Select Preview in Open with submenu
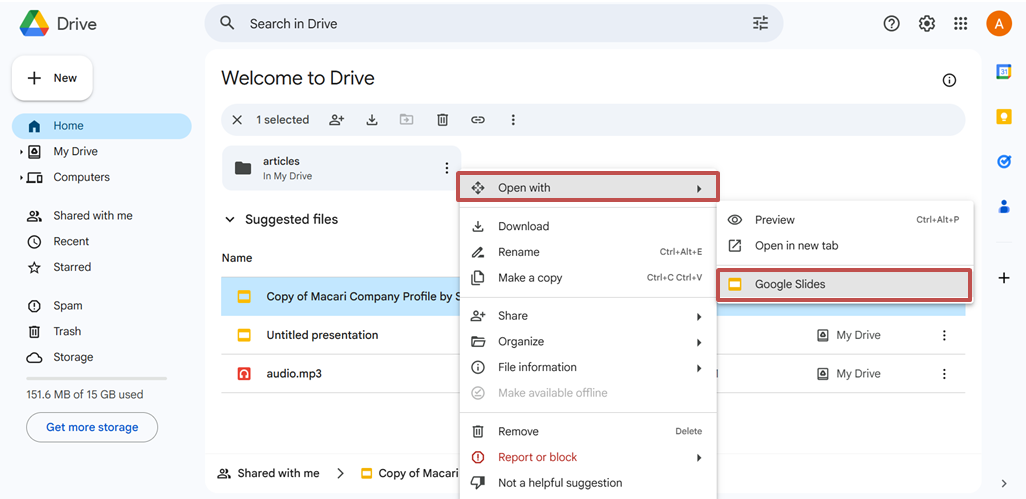 tap(845, 220)
